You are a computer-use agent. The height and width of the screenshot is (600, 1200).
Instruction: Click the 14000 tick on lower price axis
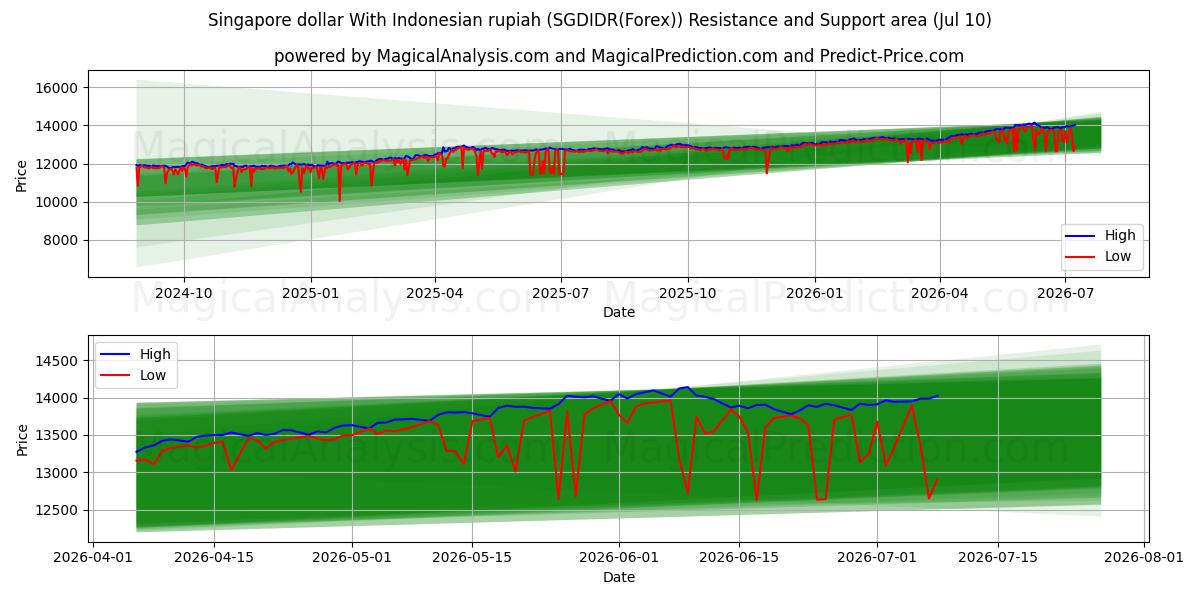click(x=58, y=398)
